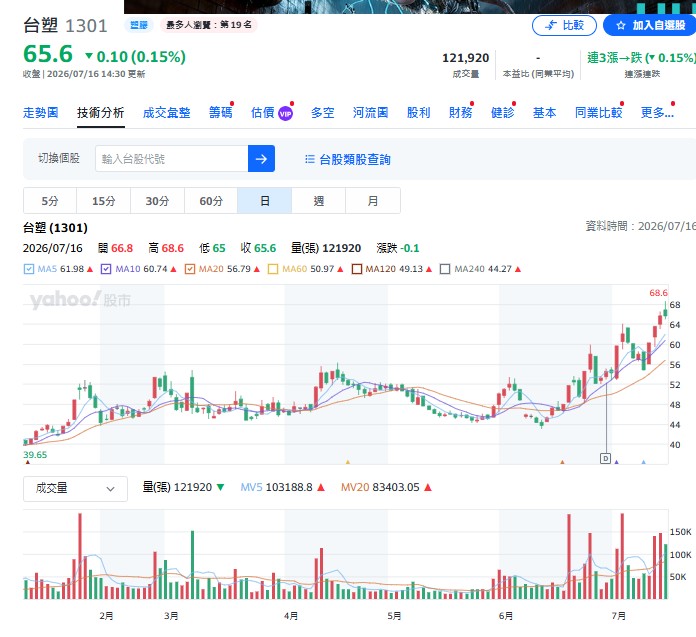Viewport: 696px width, 637px height.
Task: Select the 日 daily chart interval
Action: 265,201
